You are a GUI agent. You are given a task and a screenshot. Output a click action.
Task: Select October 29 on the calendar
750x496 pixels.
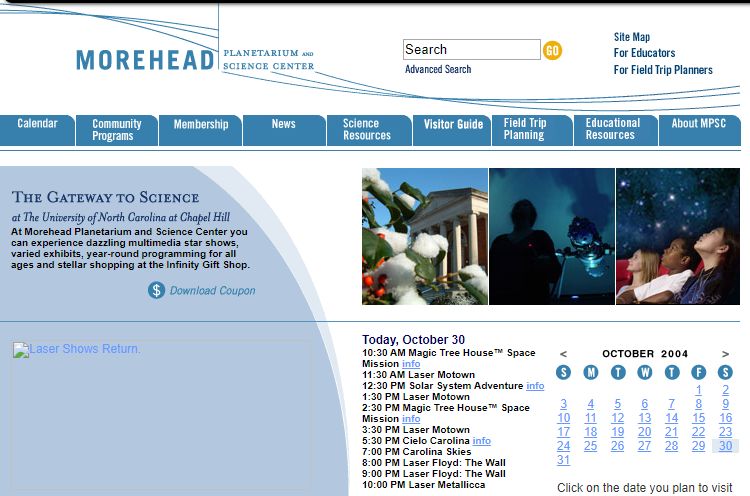pyautogui.click(x=698, y=446)
